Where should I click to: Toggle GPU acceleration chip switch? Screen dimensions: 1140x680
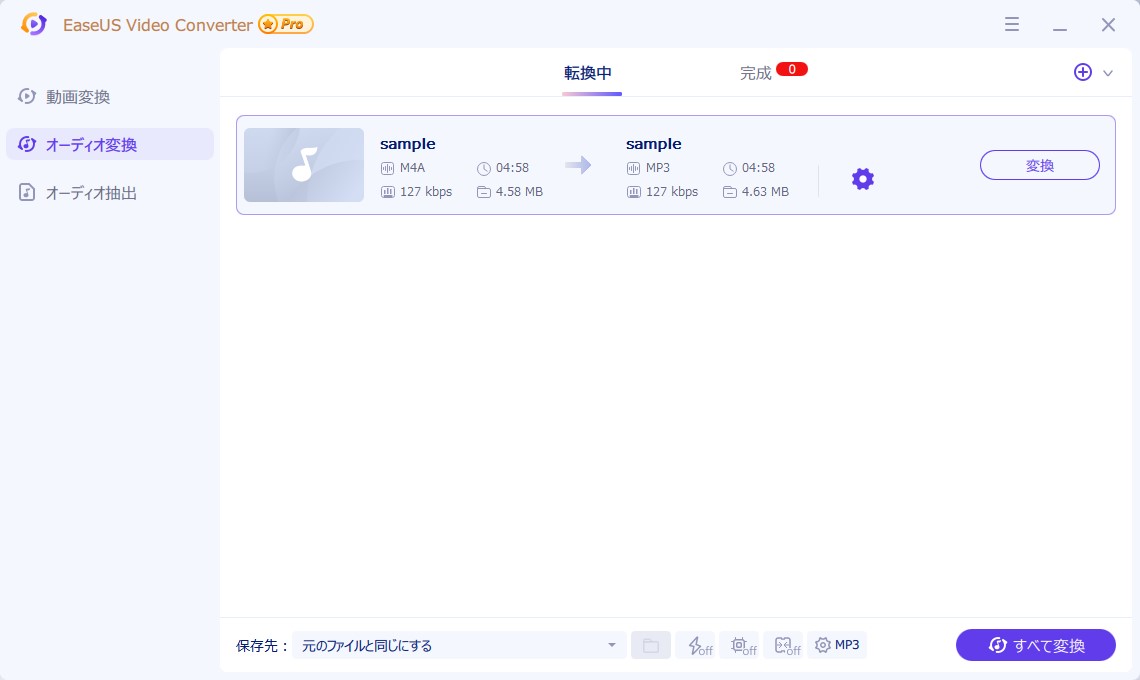741,645
